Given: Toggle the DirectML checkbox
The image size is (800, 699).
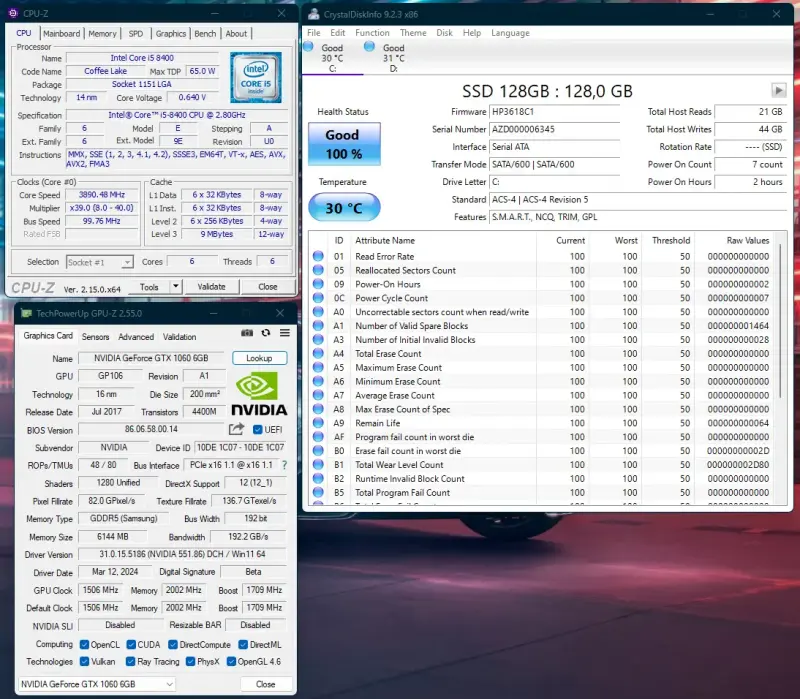Looking at the screenshot, I should click(243, 644).
